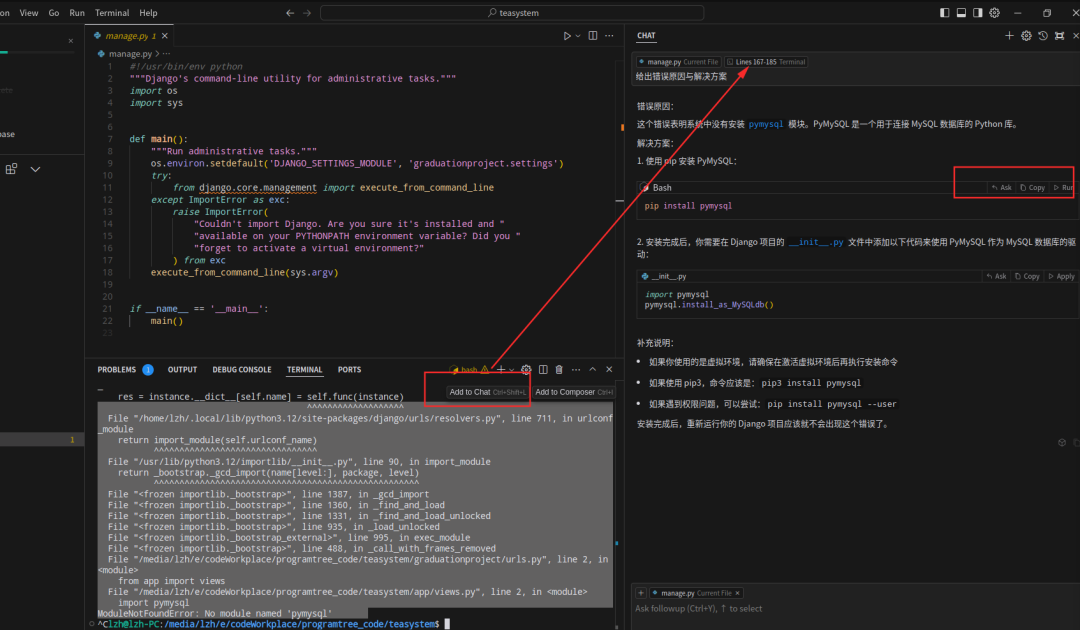
Task: Copy the __init__.py code block
Action: (x=1027, y=276)
